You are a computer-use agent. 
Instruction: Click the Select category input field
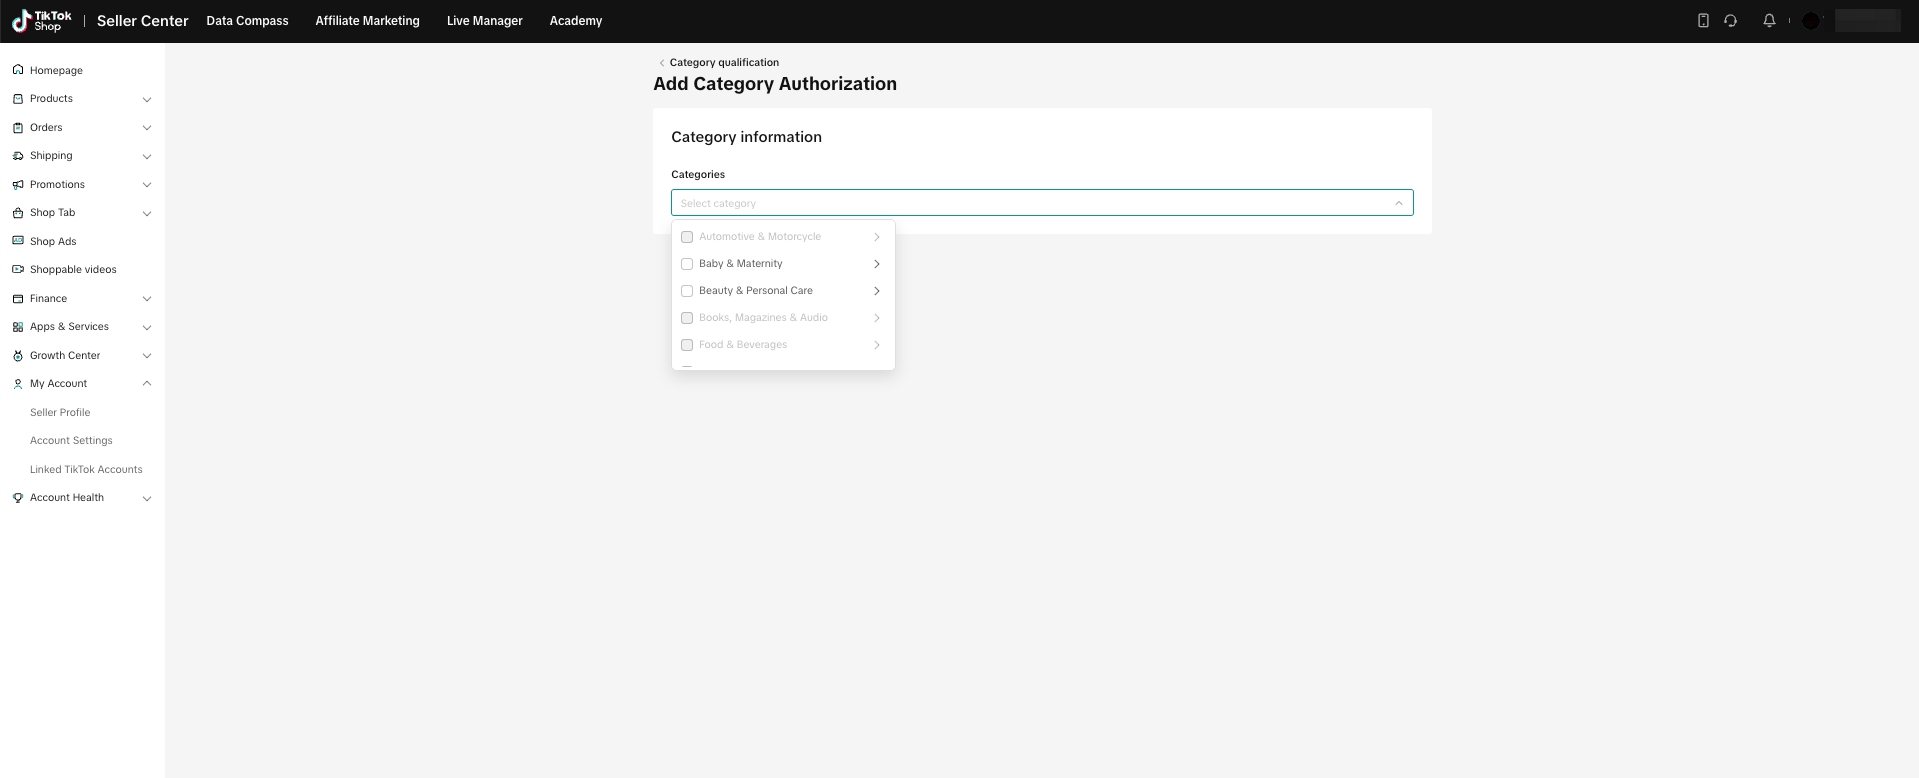1030,203
